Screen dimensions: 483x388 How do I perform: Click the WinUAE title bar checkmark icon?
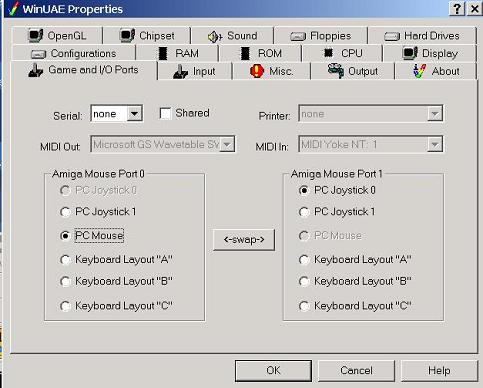13,9
